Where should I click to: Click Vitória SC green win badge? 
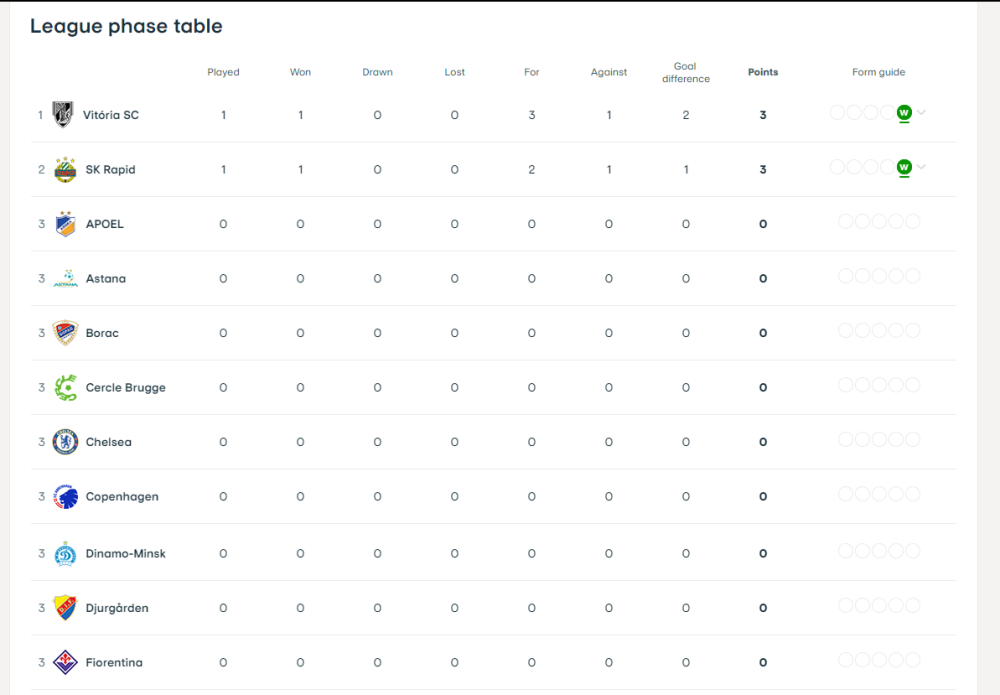click(x=904, y=113)
